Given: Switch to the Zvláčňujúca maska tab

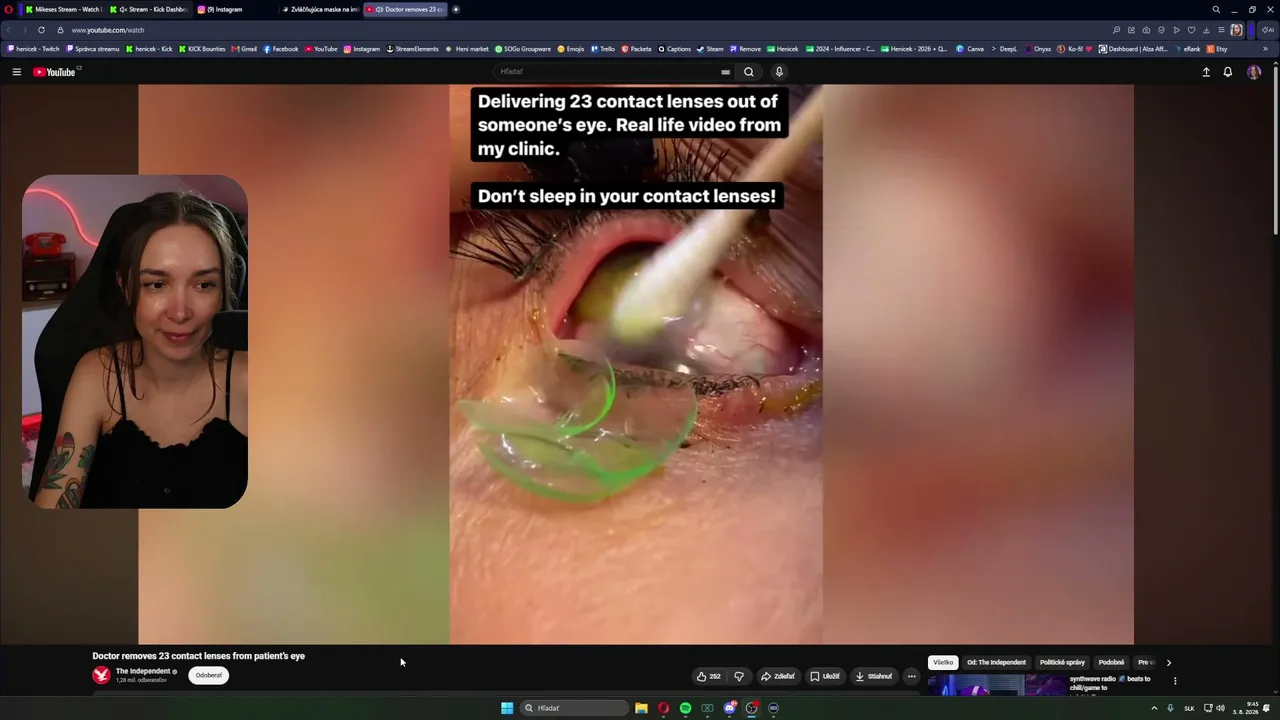Looking at the screenshot, I should click(320, 9).
